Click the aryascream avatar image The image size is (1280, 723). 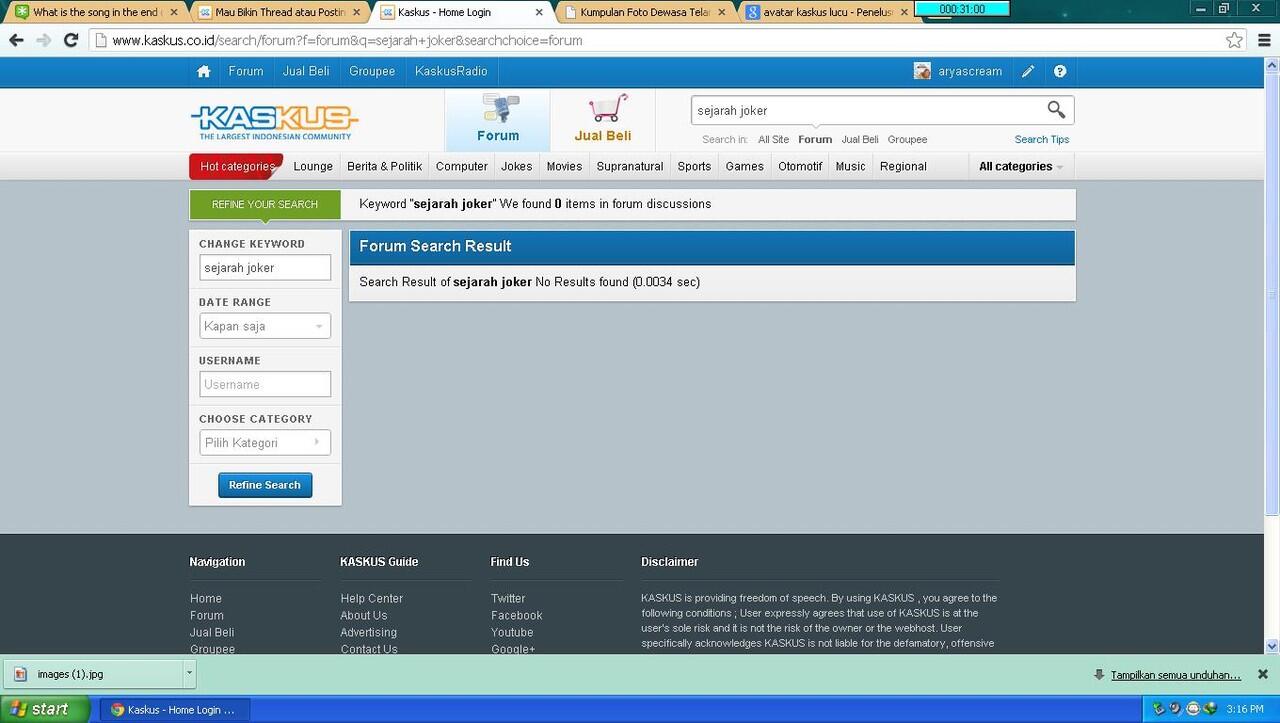pyautogui.click(x=922, y=71)
